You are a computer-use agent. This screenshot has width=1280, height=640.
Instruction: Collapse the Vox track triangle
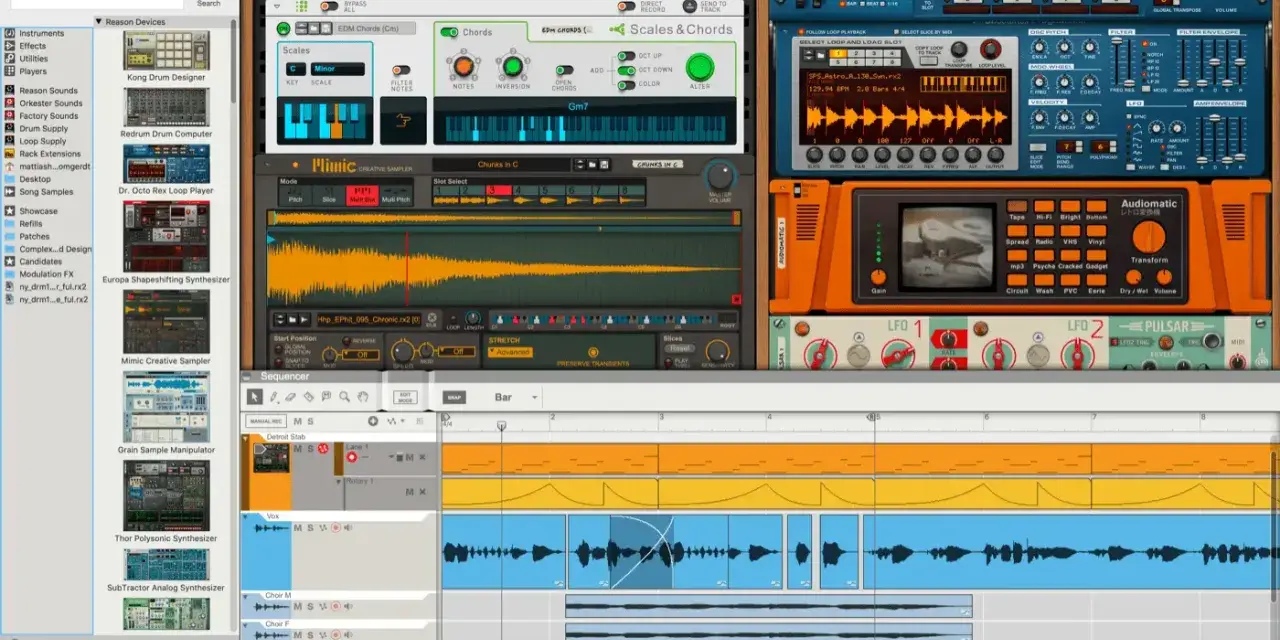click(246, 516)
